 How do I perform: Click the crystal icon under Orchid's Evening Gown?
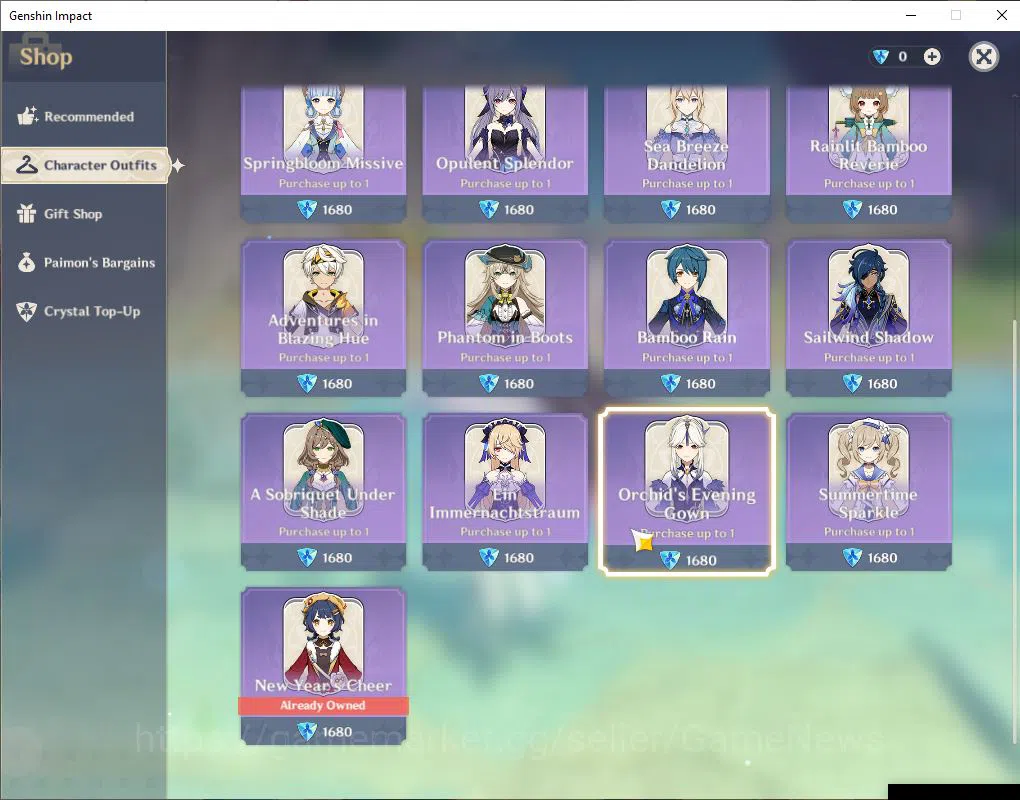pyautogui.click(x=670, y=560)
